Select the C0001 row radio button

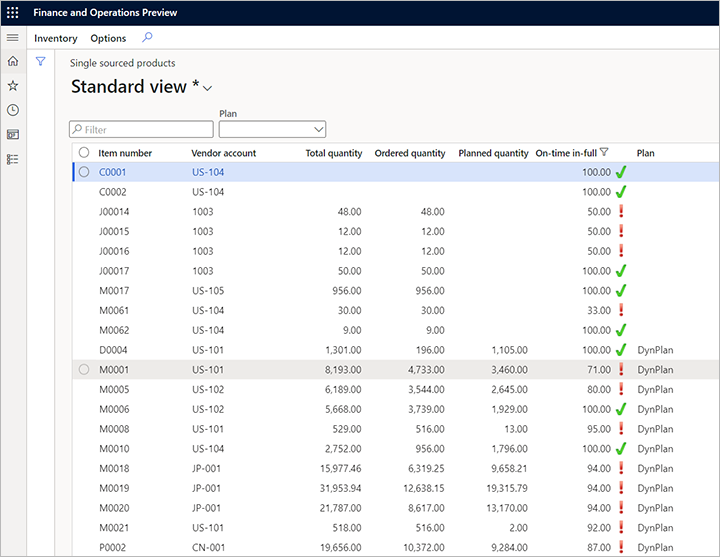tap(84, 172)
